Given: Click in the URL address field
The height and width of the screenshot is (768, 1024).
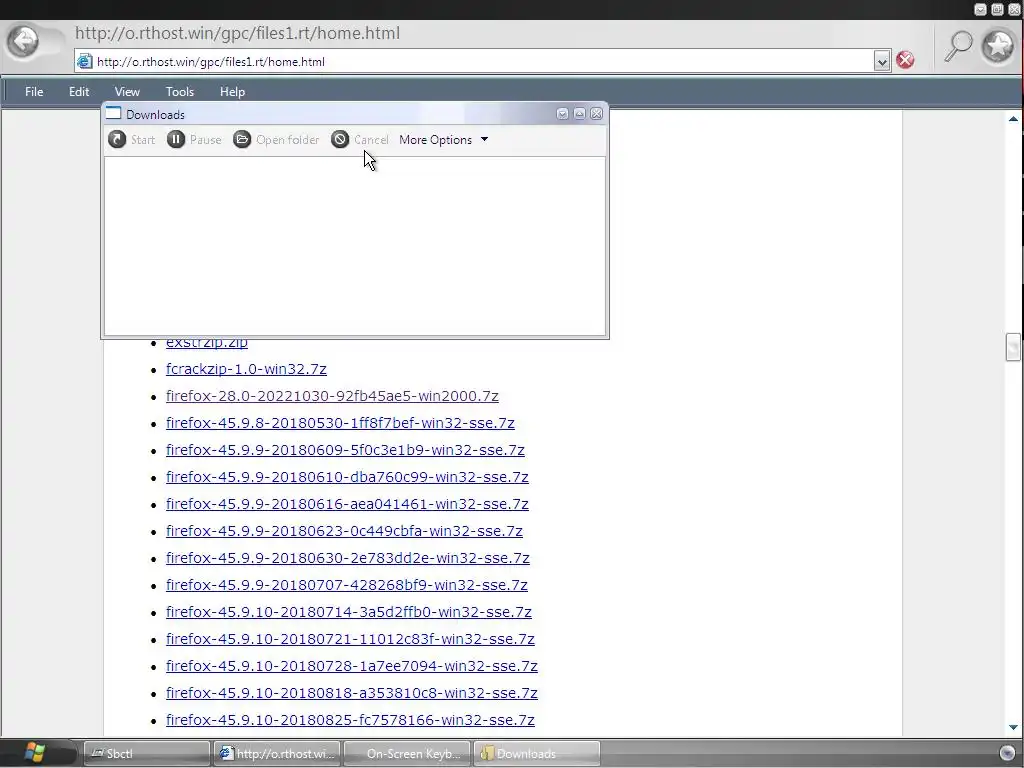Looking at the screenshot, I should [483, 61].
